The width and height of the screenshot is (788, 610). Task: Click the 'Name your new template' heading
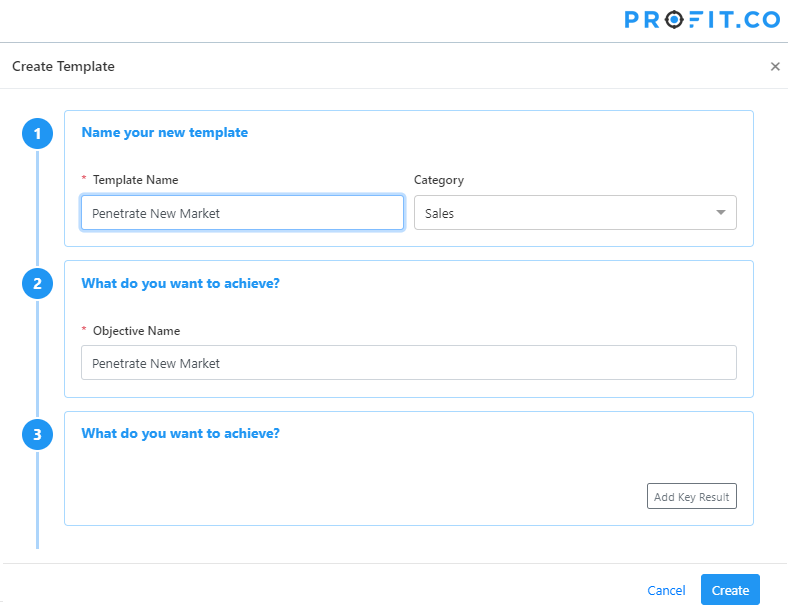coord(165,132)
